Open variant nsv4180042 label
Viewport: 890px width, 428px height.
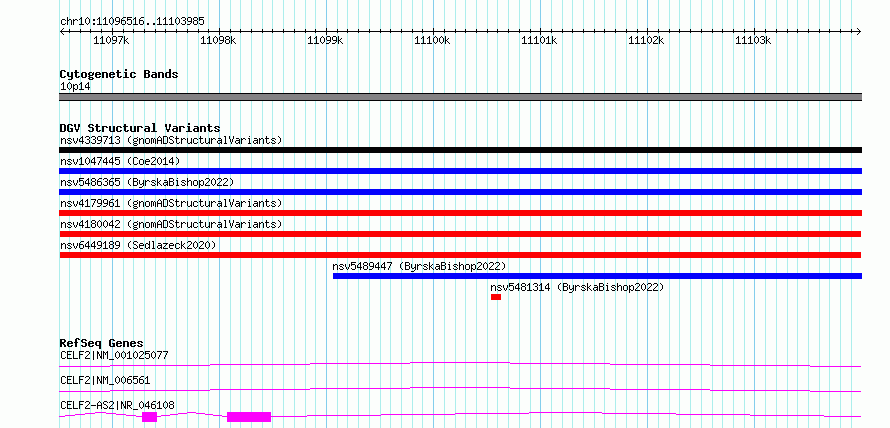click(171, 224)
